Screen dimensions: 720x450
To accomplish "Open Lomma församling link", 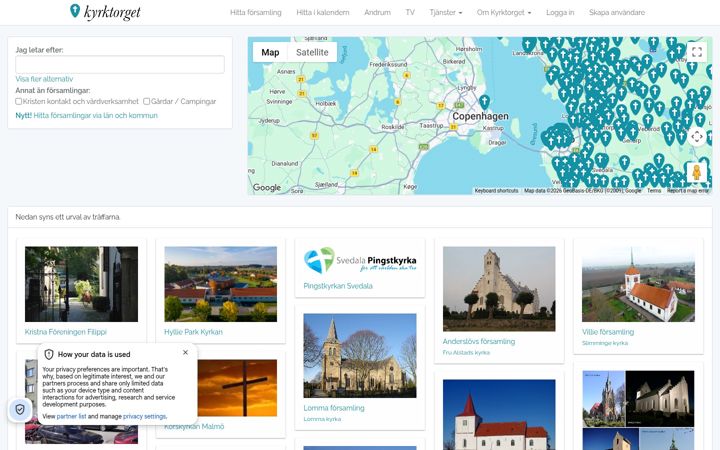I will coord(334,408).
